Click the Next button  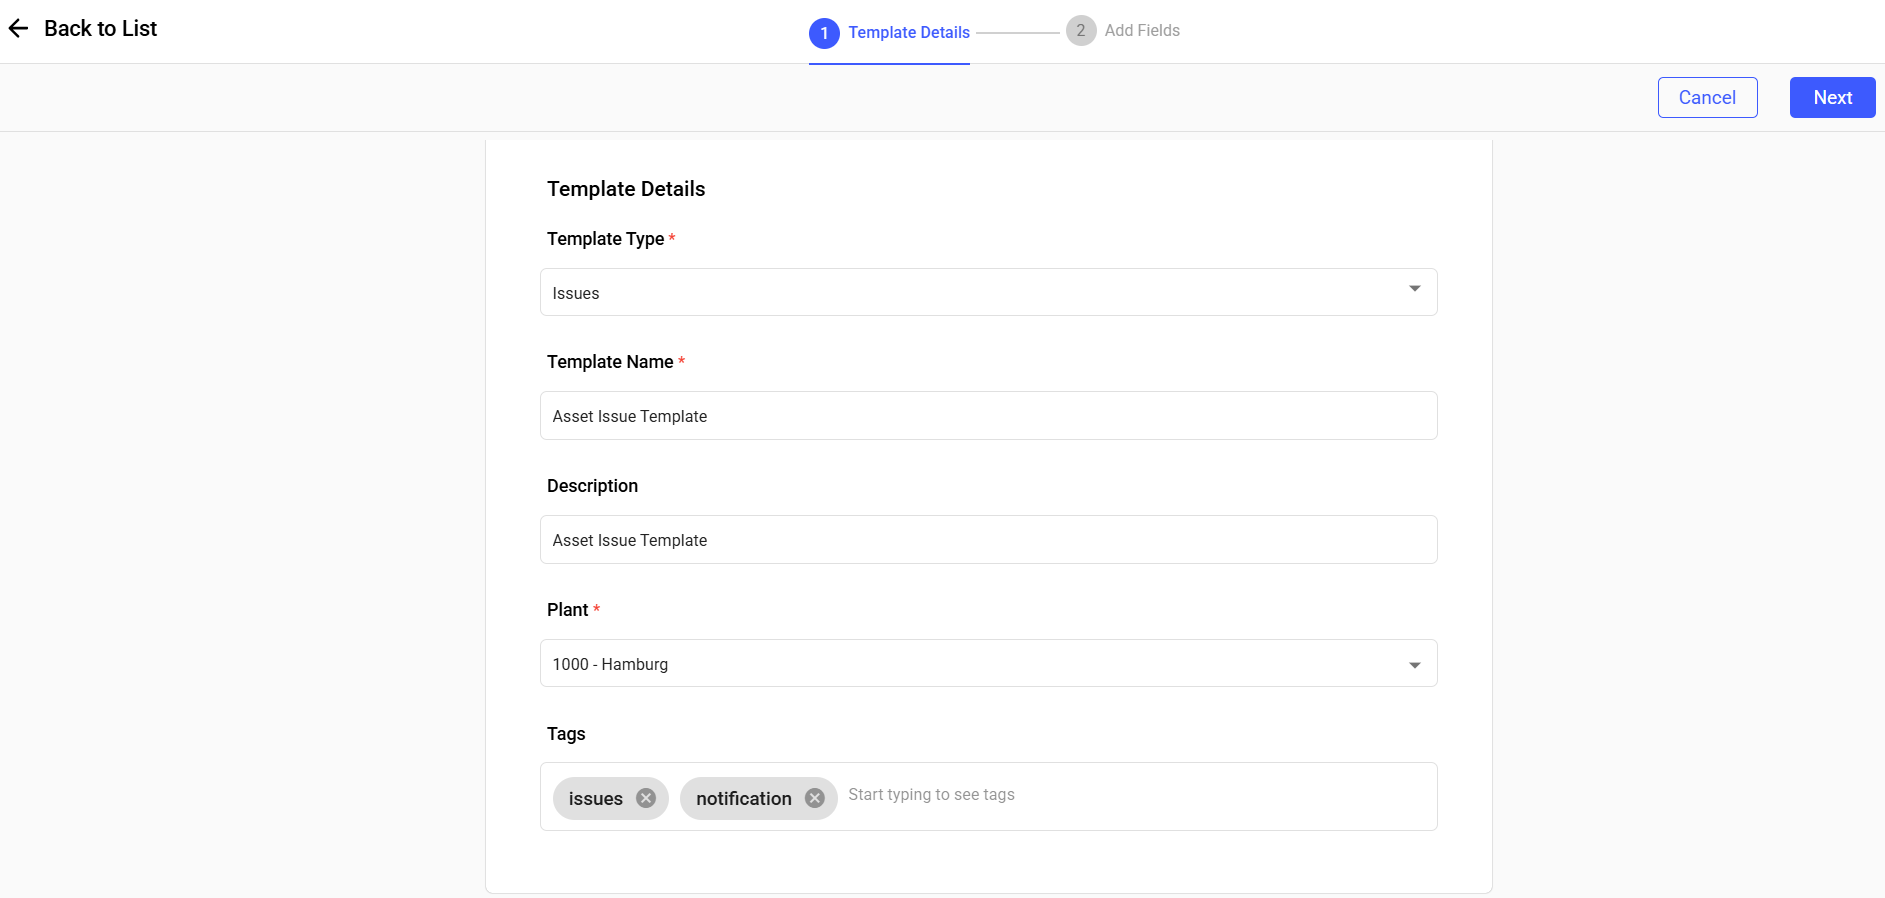(1831, 98)
